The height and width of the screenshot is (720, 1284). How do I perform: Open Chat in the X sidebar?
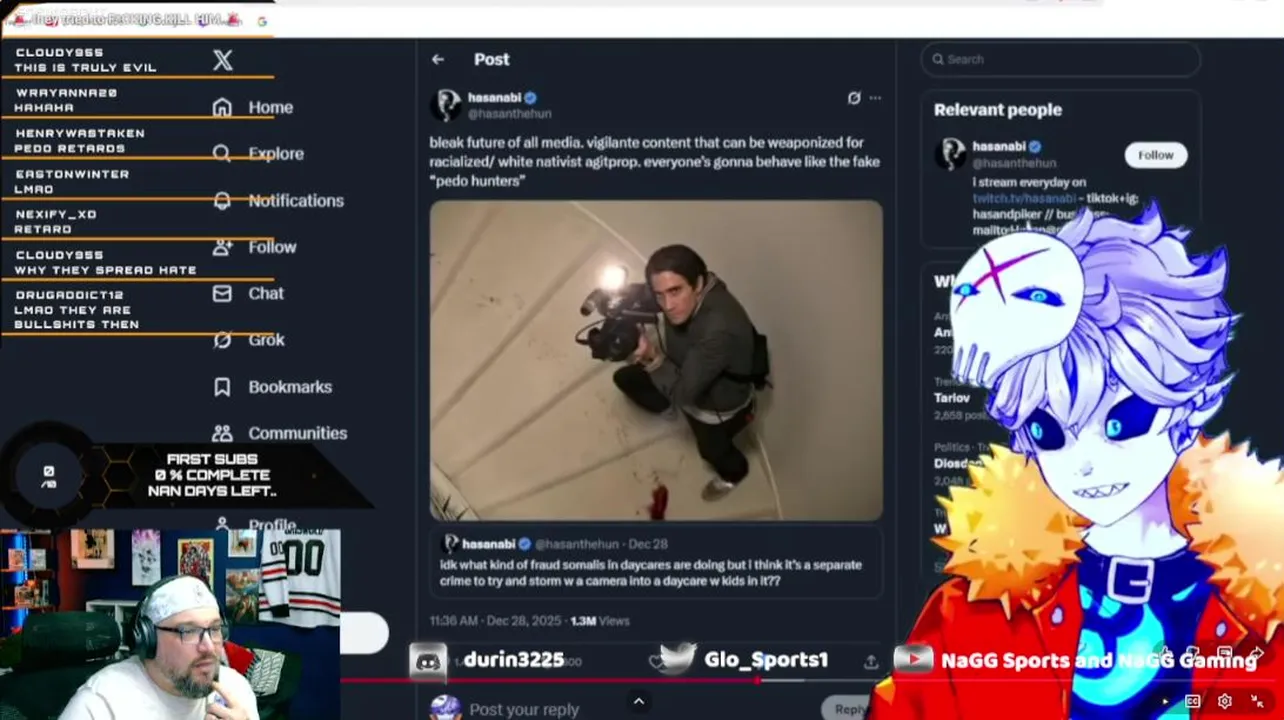click(x=249, y=293)
